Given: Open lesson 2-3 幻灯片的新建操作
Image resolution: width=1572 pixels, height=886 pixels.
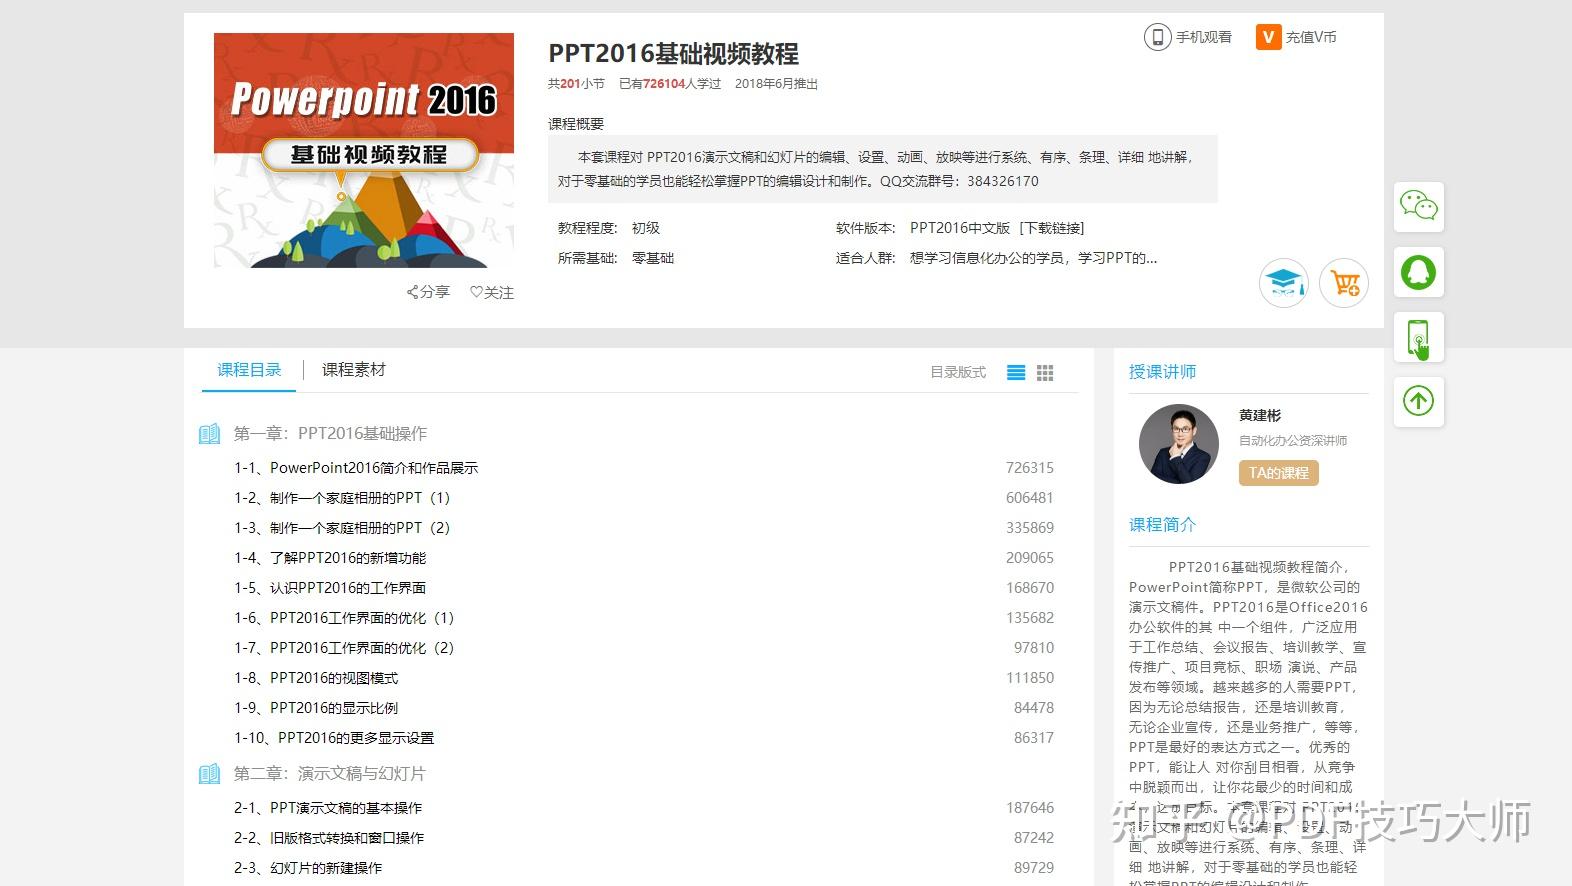Looking at the screenshot, I should (x=308, y=868).
